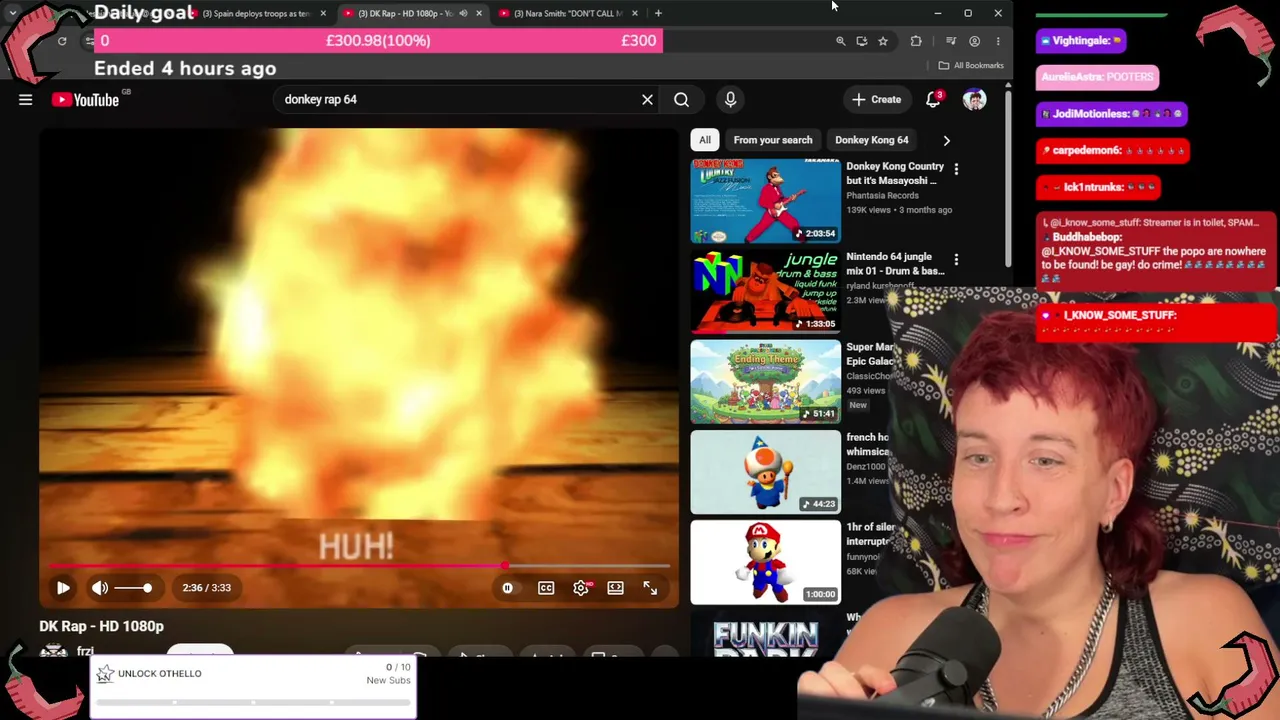Reload the page in the browser
This screenshot has width=1280, height=720.
click(x=62, y=41)
